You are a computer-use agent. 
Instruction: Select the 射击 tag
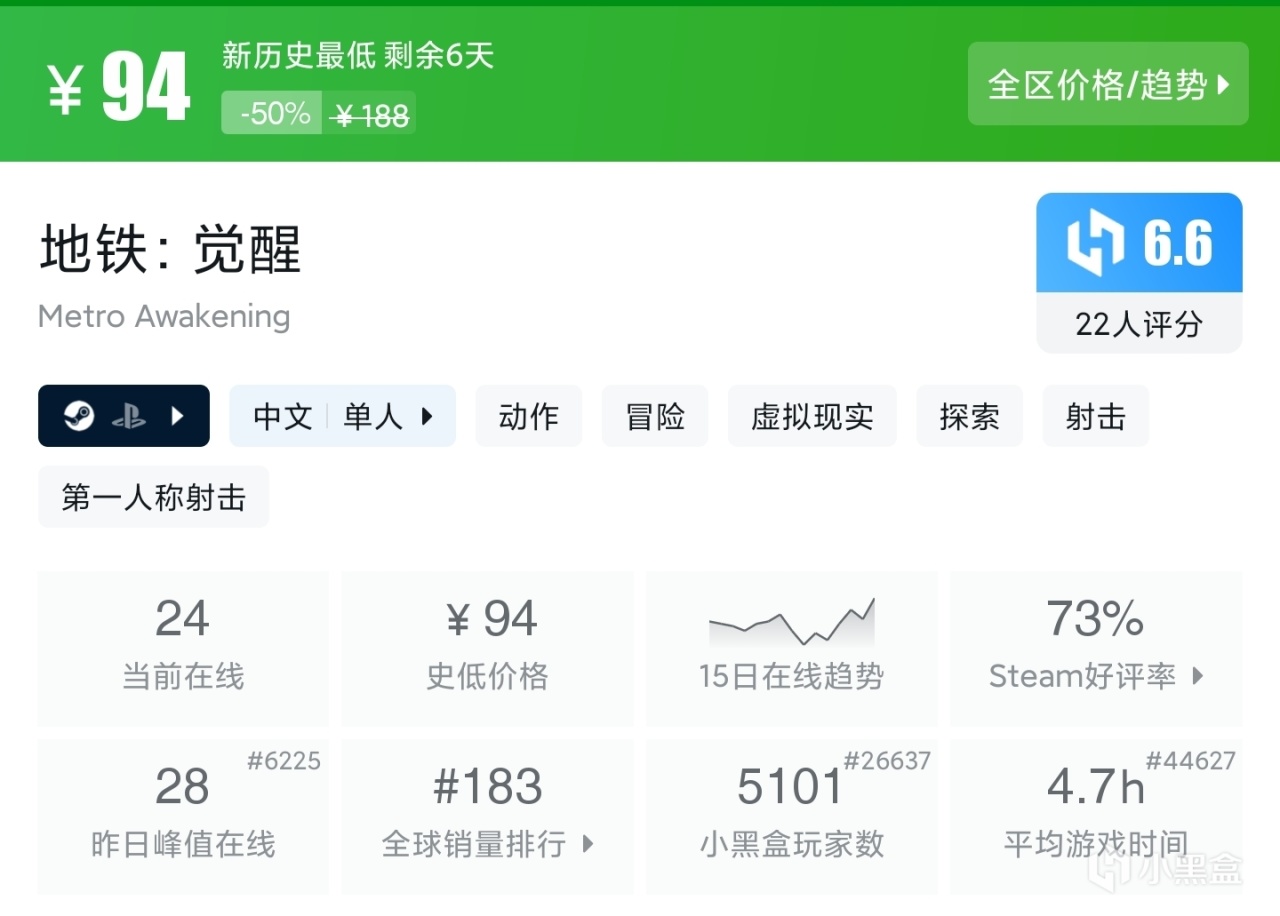click(x=1095, y=416)
